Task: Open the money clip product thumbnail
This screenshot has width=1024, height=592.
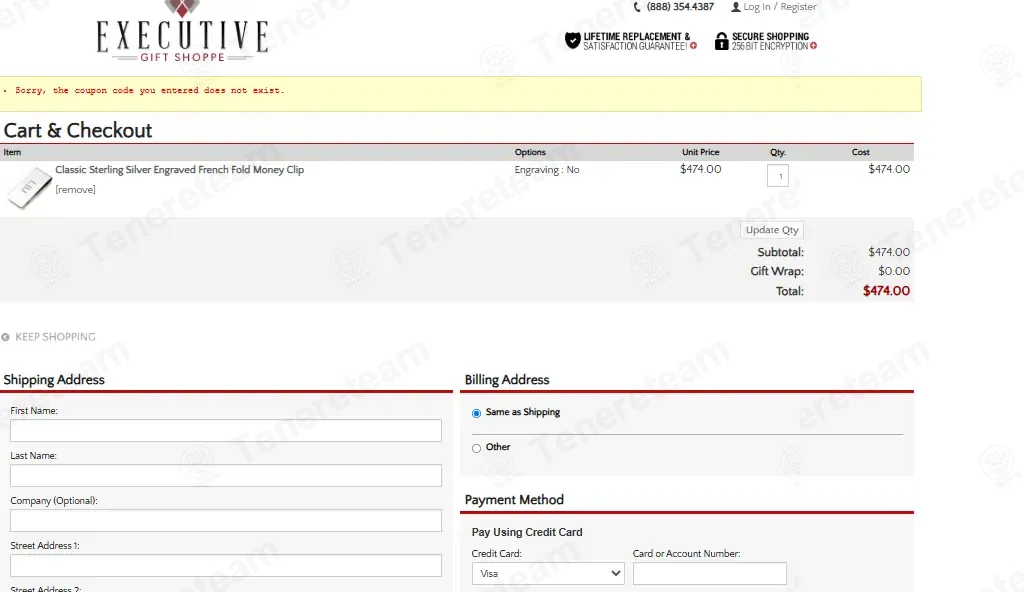Action: coord(29,188)
